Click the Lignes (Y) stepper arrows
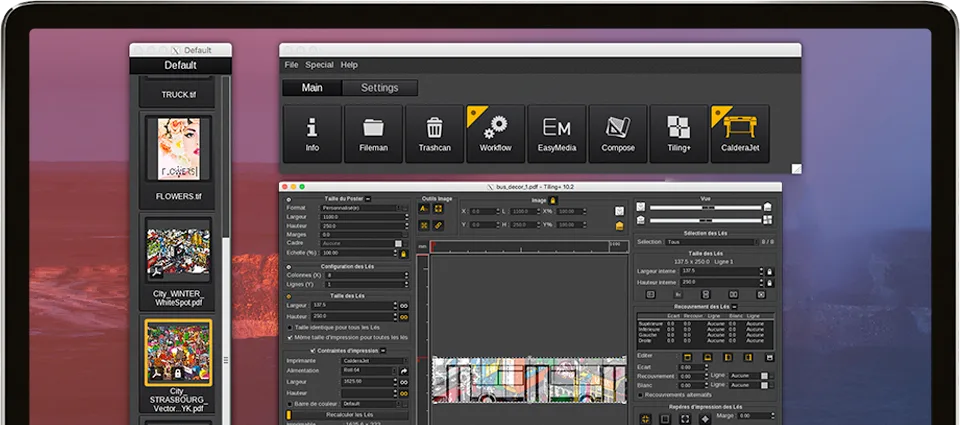The height and width of the screenshot is (425, 960). point(406,285)
